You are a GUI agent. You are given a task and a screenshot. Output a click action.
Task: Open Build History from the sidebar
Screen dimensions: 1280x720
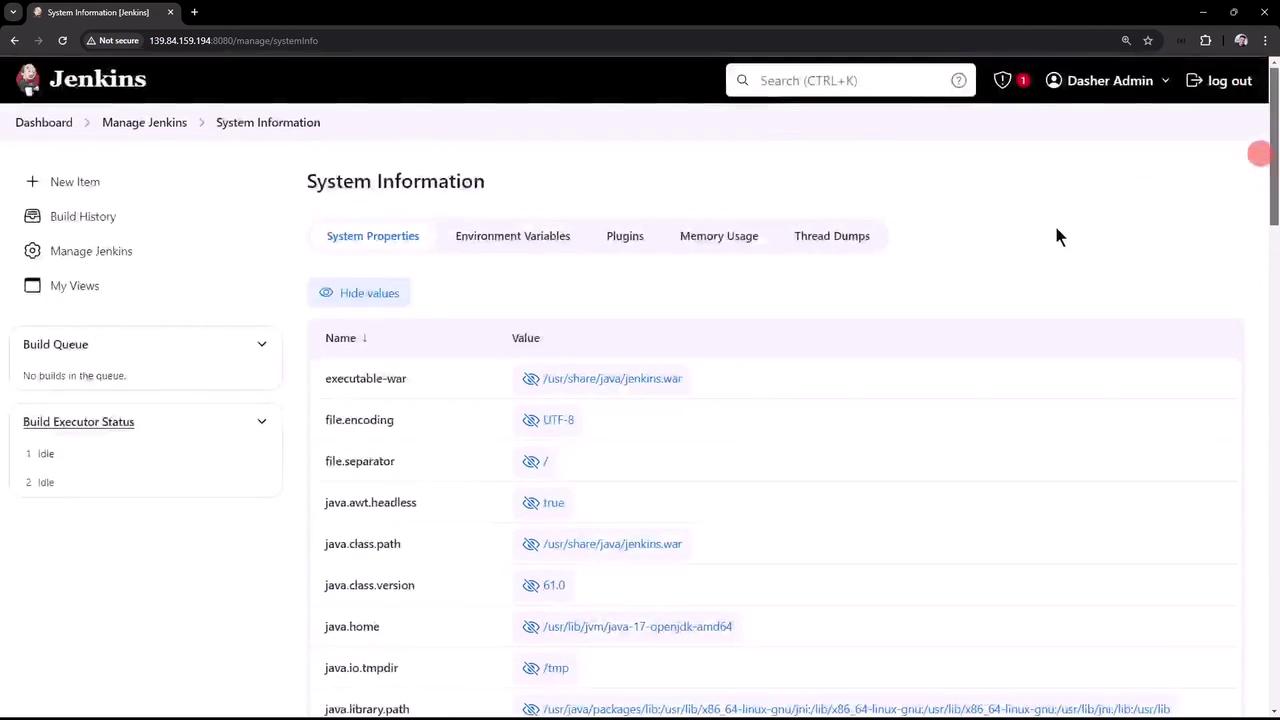coord(83,216)
